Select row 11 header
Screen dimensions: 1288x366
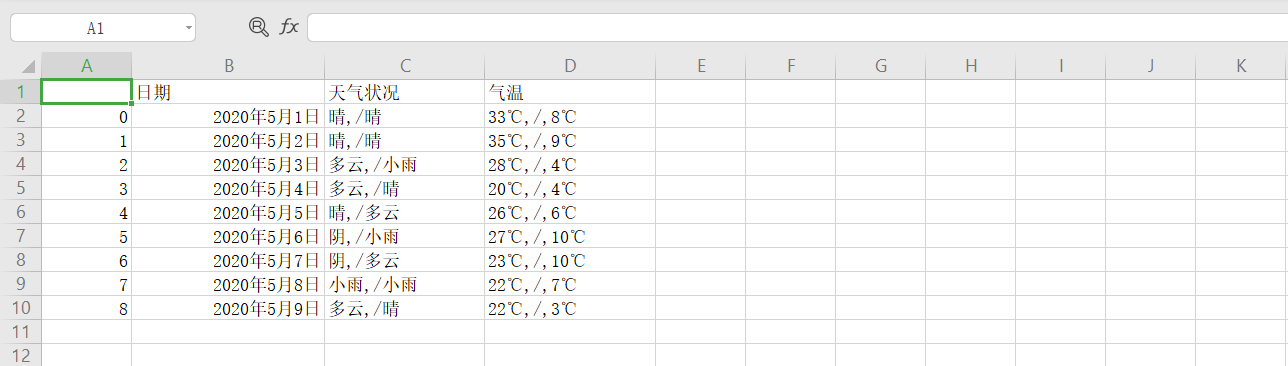click(x=20, y=332)
